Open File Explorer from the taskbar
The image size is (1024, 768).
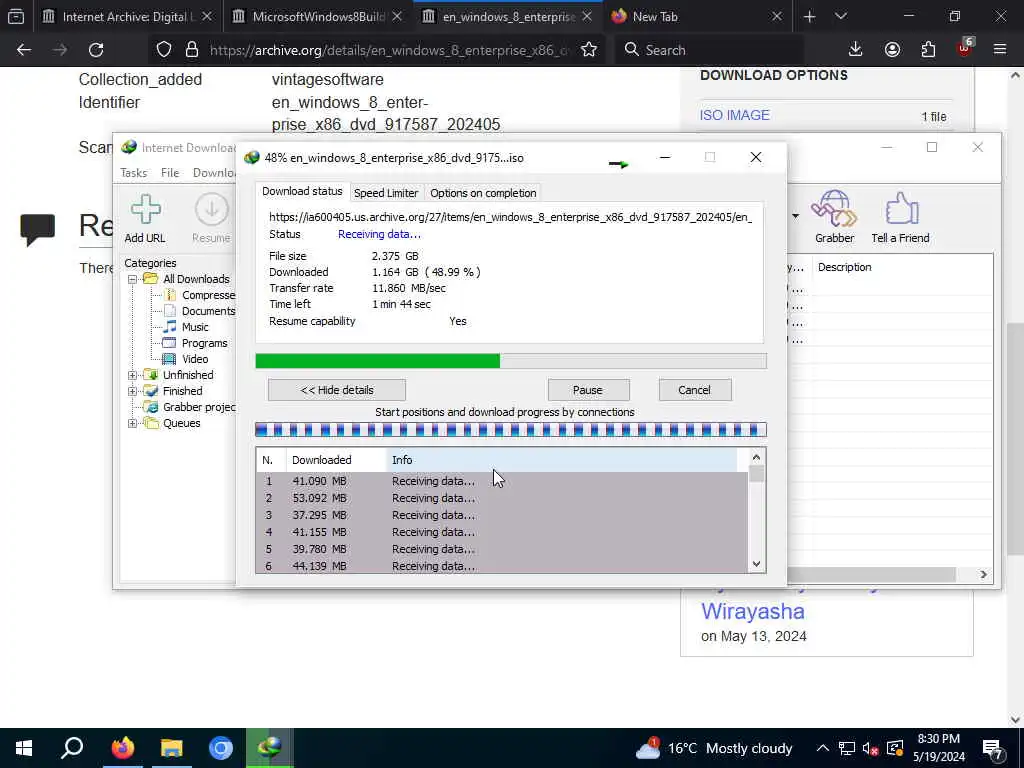[x=172, y=748]
